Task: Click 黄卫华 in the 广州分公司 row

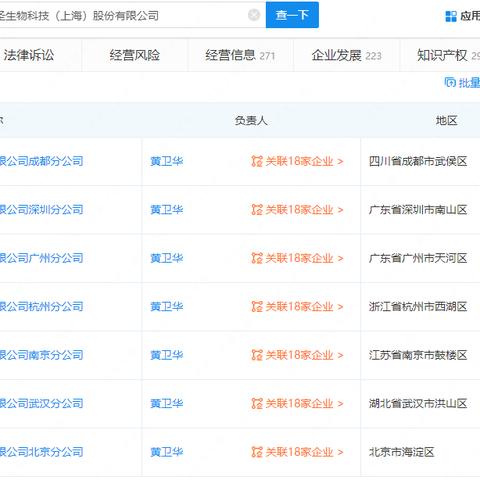Action: coord(167,258)
